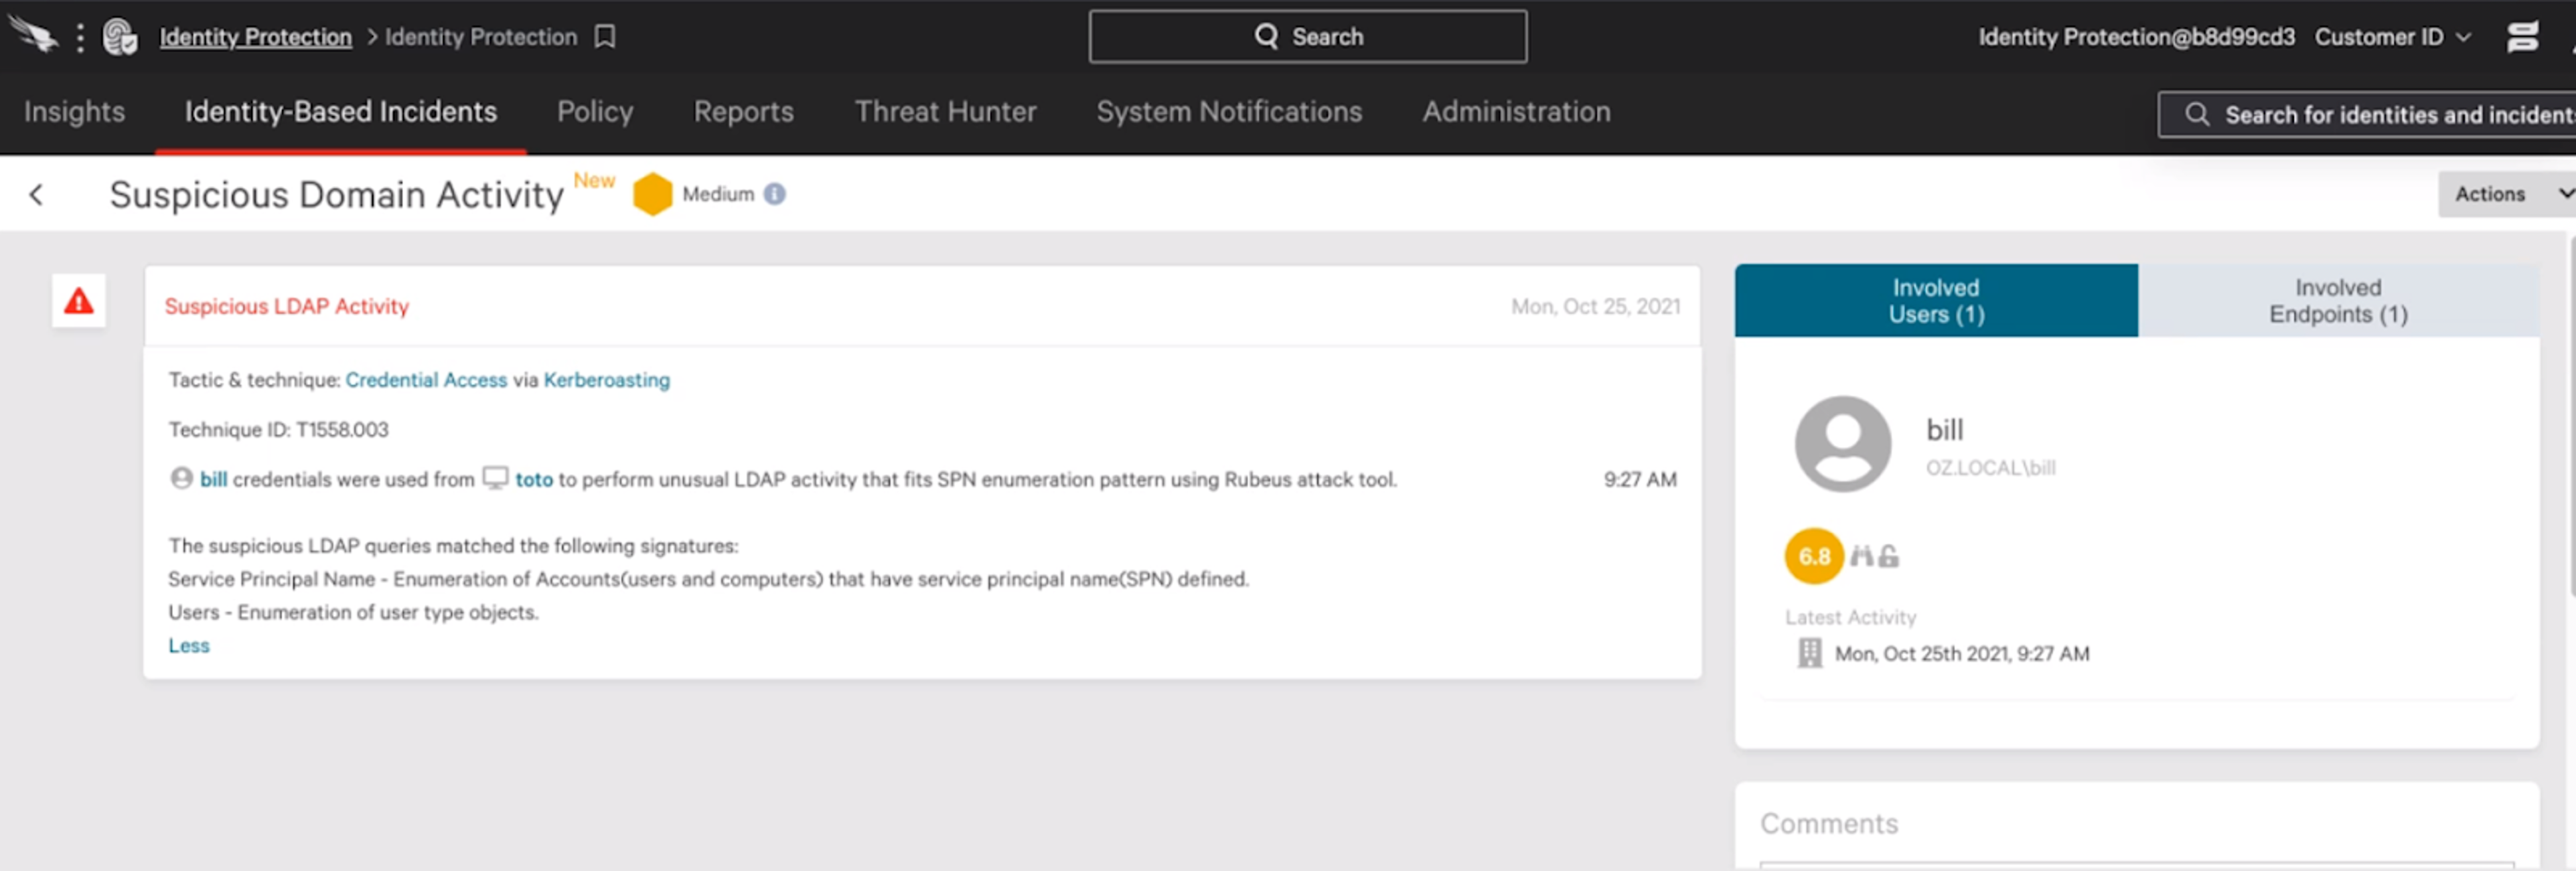Select the Identity-Based Incidents tab

(x=340, y=111)
